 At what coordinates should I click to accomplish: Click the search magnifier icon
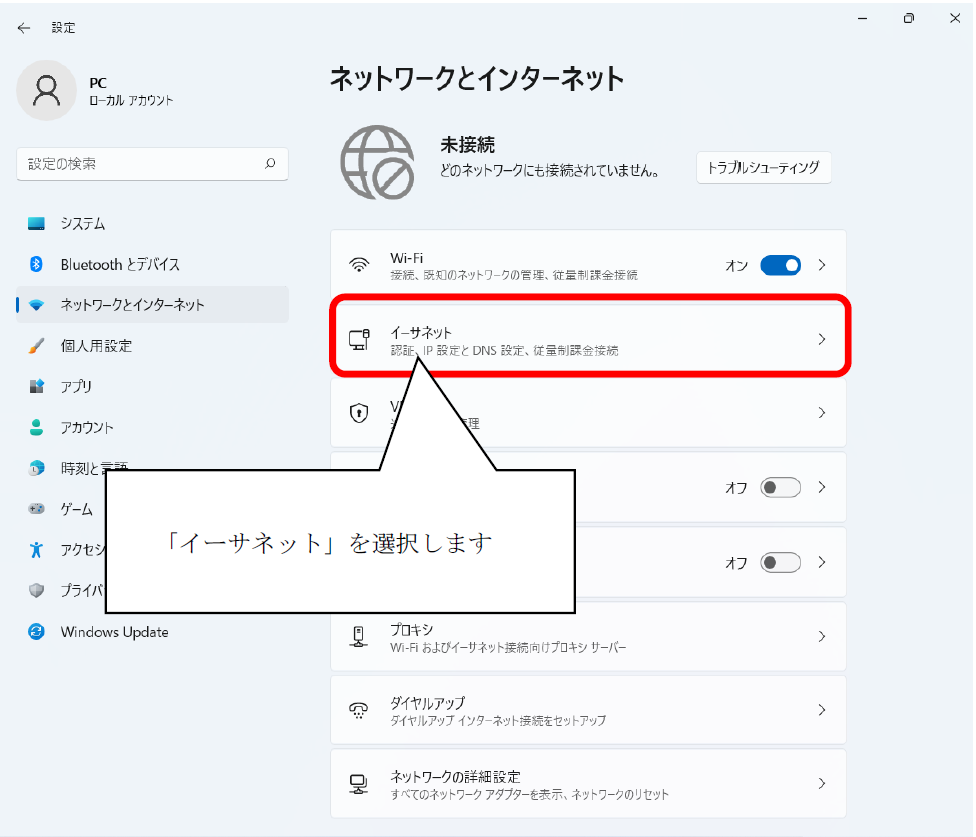tap(270, 164)
